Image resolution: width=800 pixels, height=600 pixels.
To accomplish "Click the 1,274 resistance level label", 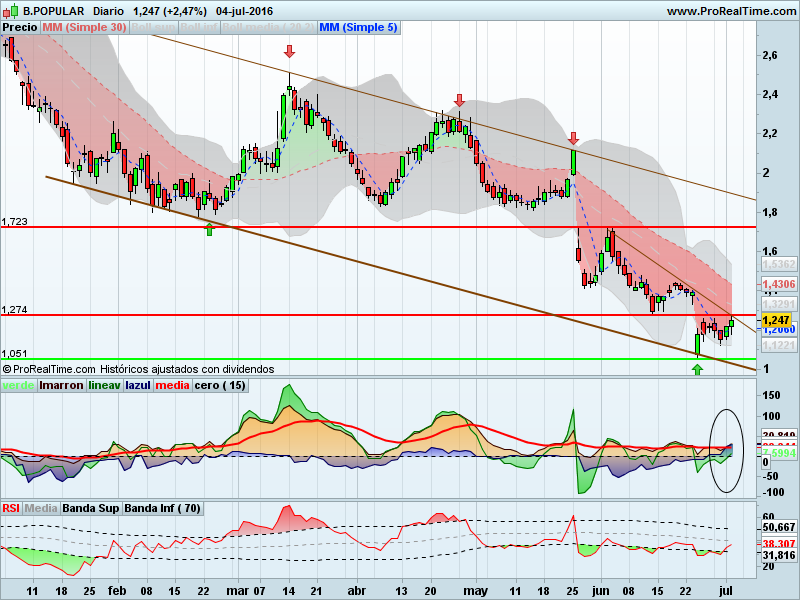I will pos(14,310).
